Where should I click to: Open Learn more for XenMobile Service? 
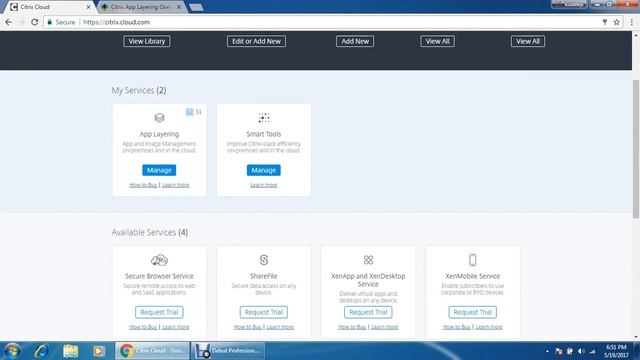point(489,327)
